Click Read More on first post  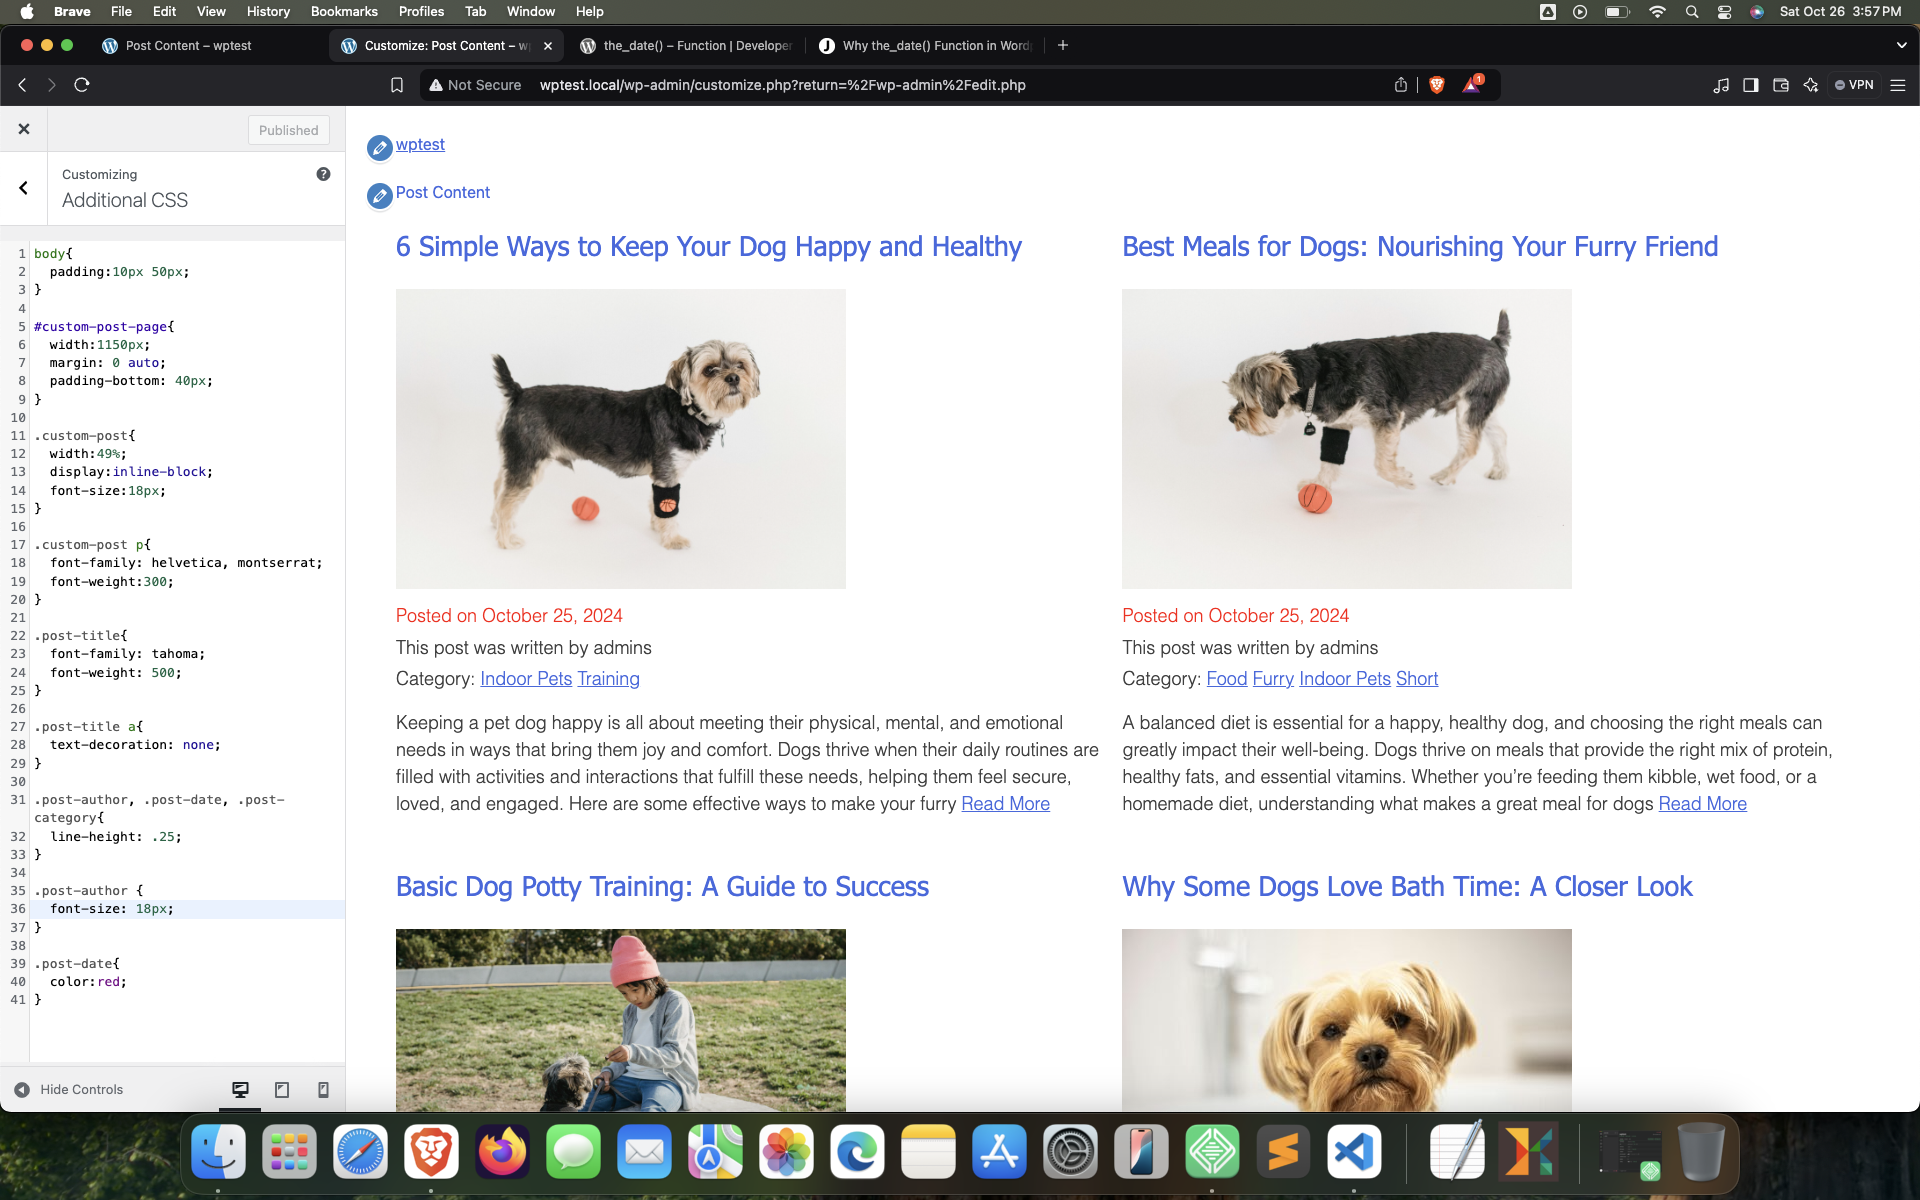1005,804
